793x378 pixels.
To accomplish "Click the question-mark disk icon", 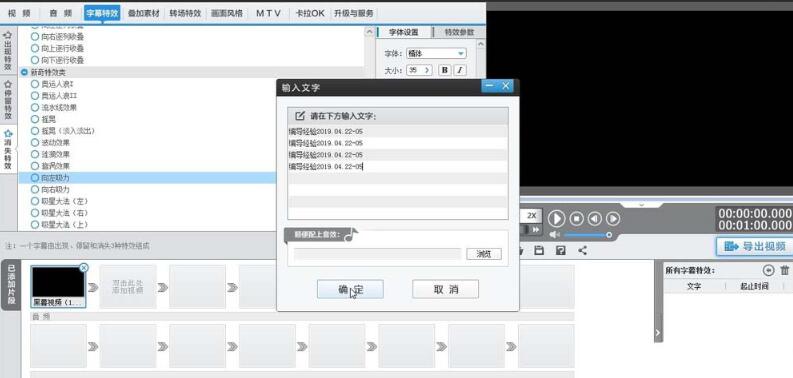I will 560,250.
